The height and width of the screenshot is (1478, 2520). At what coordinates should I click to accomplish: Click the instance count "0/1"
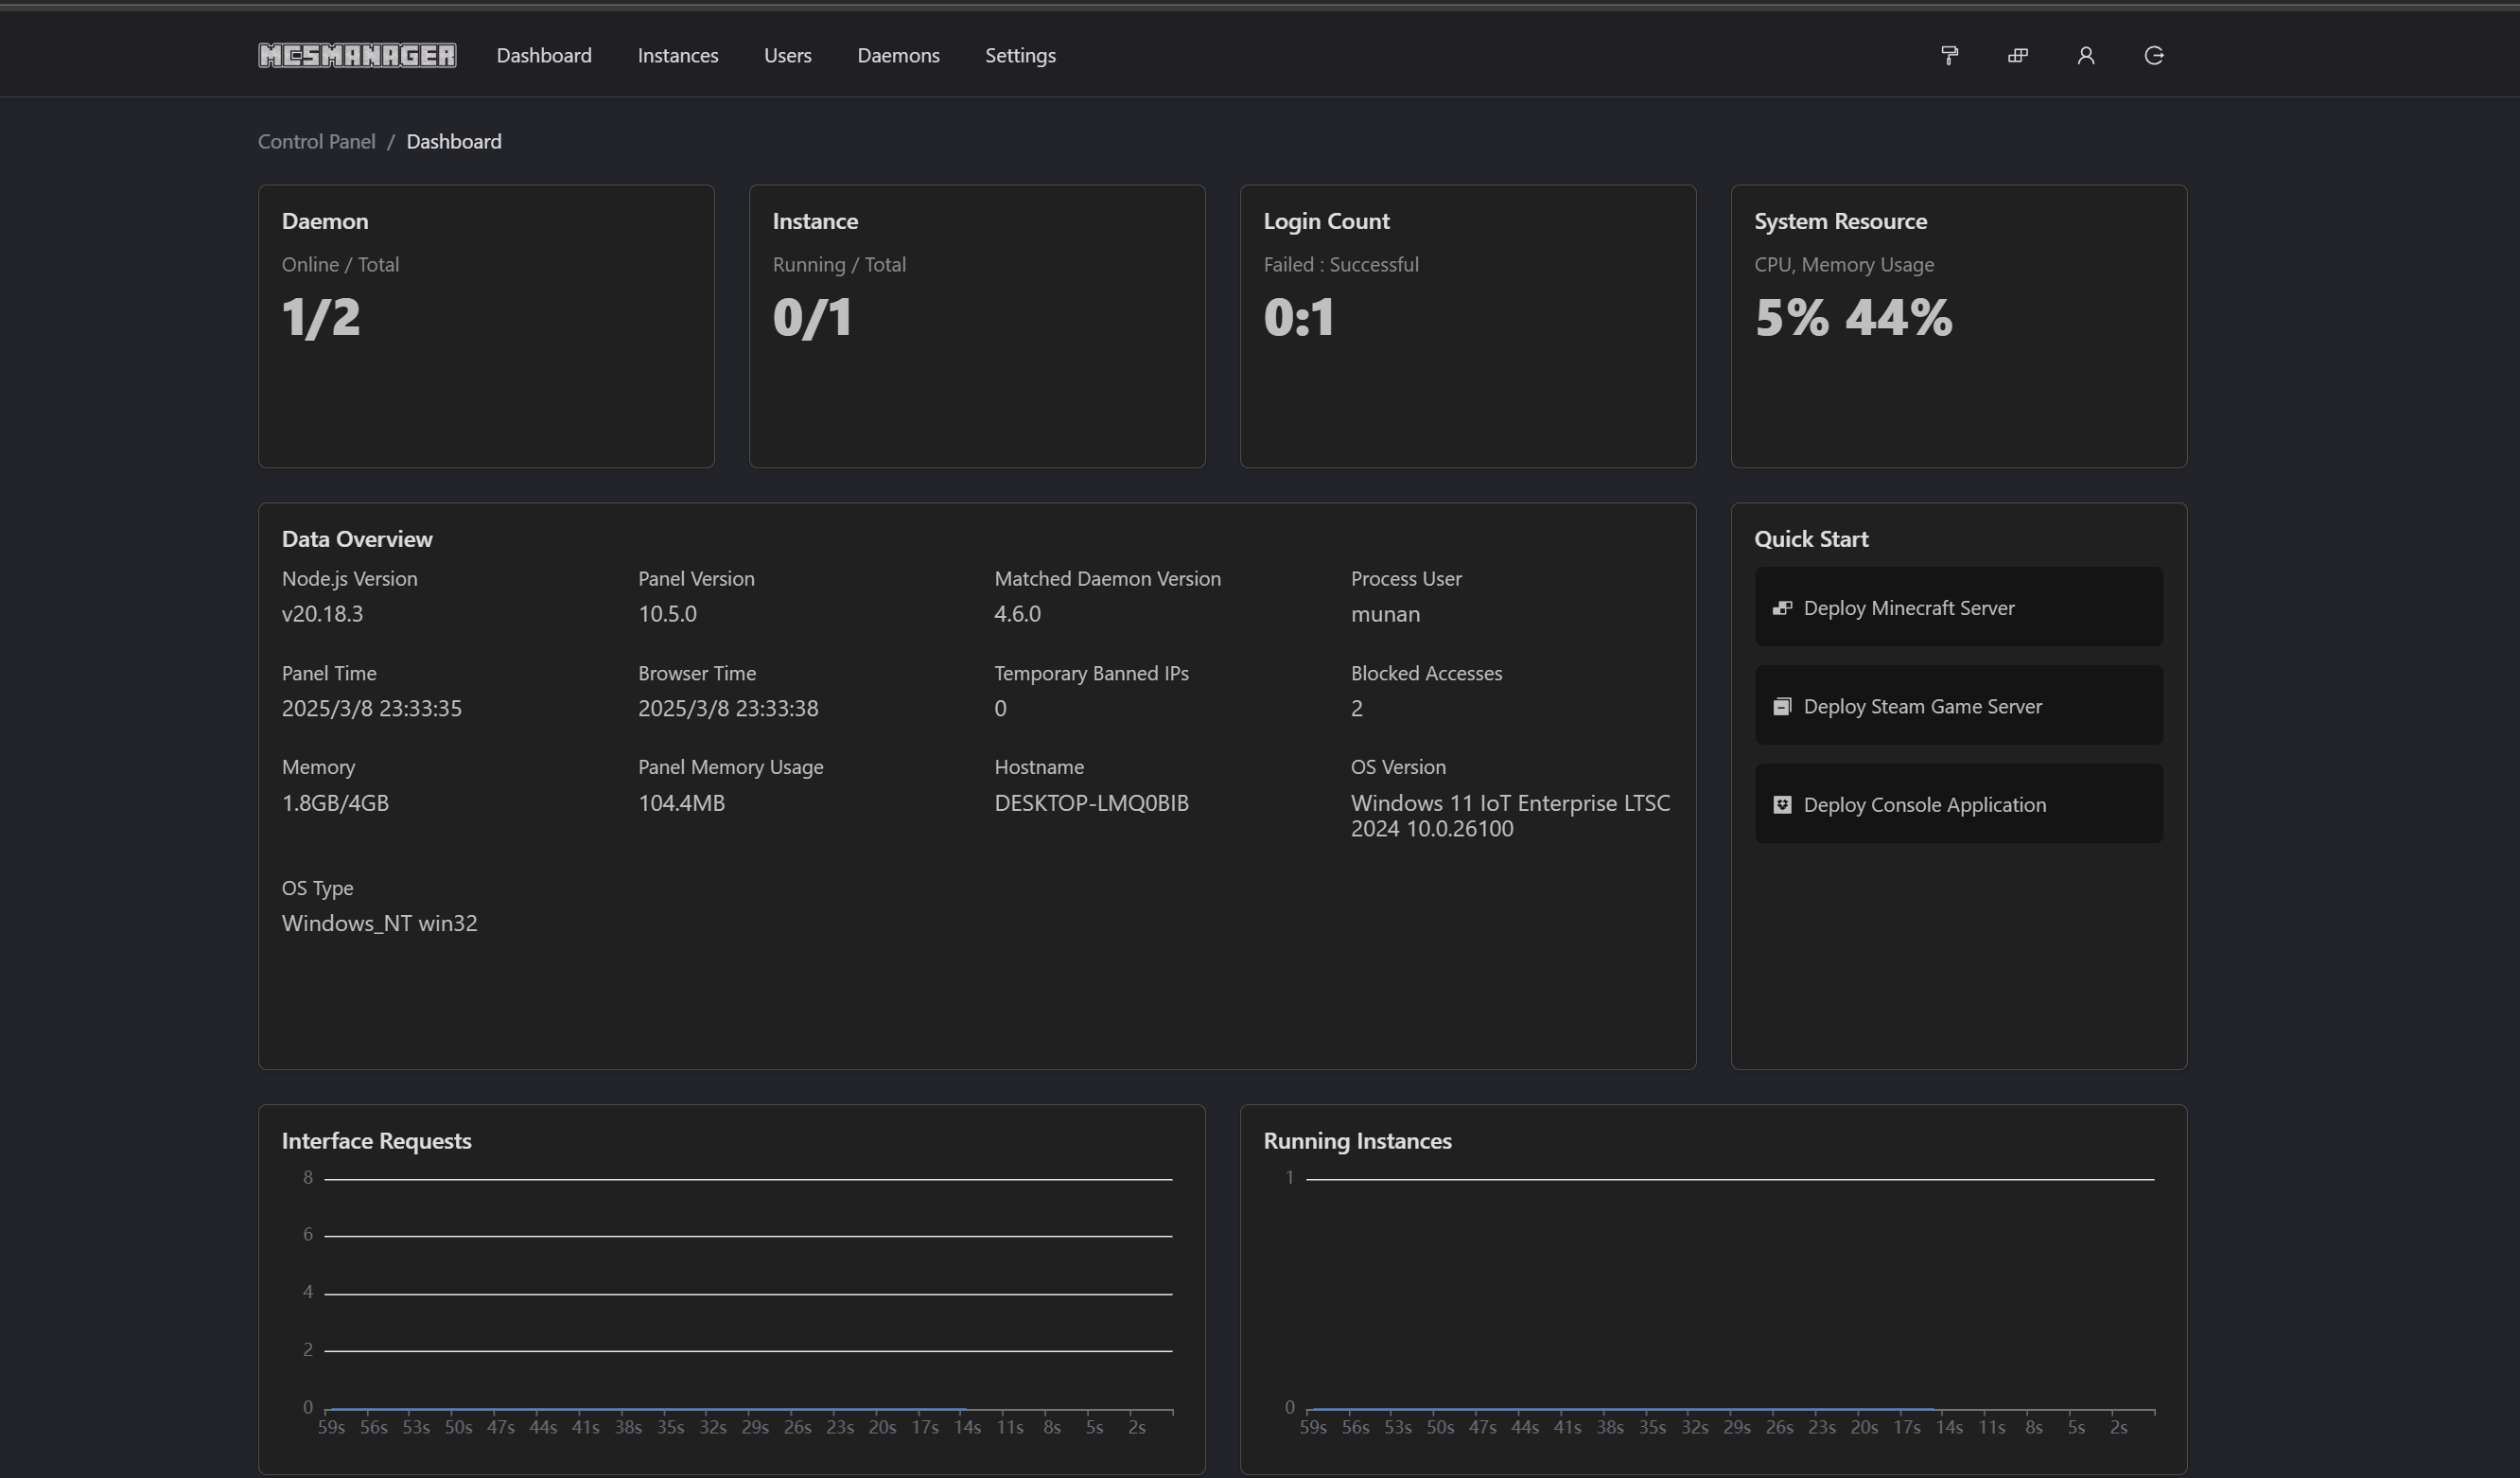pos(812,317)
